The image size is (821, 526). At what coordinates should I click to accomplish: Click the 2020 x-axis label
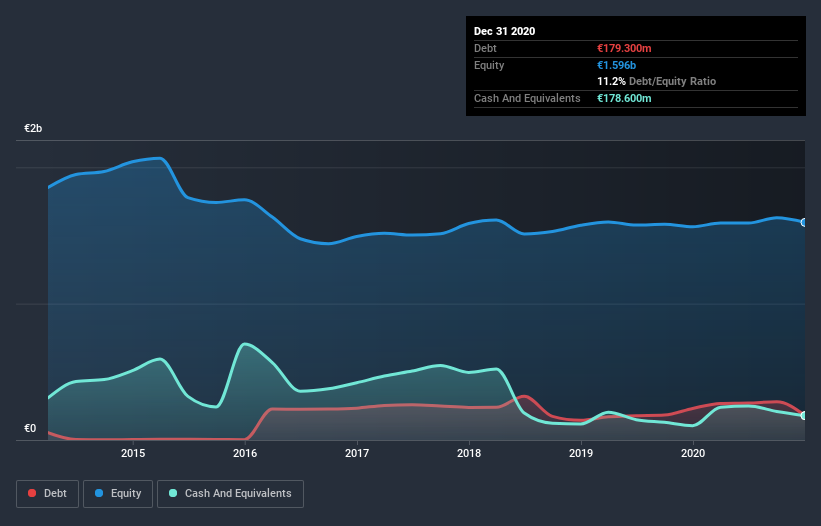693,453
